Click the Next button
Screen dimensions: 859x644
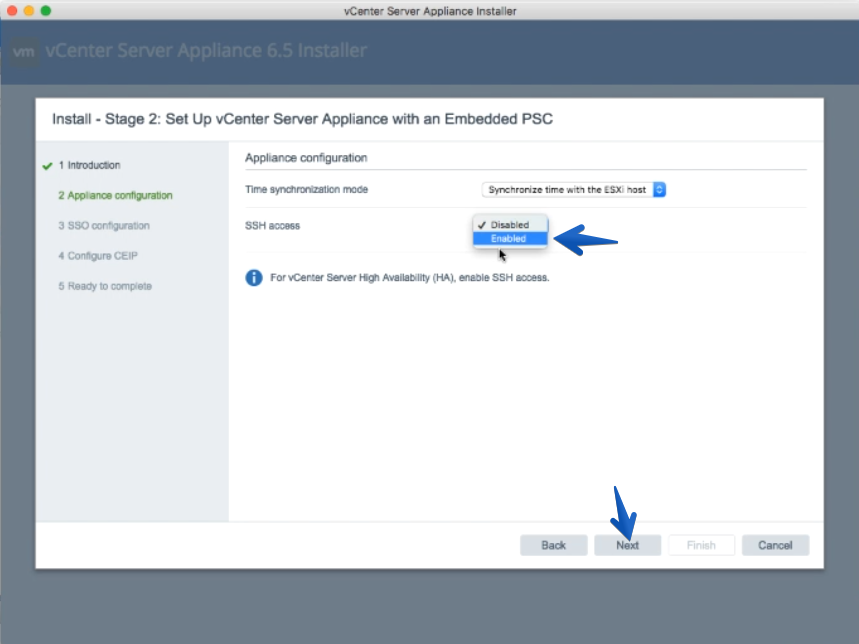(x=627, y=545)
